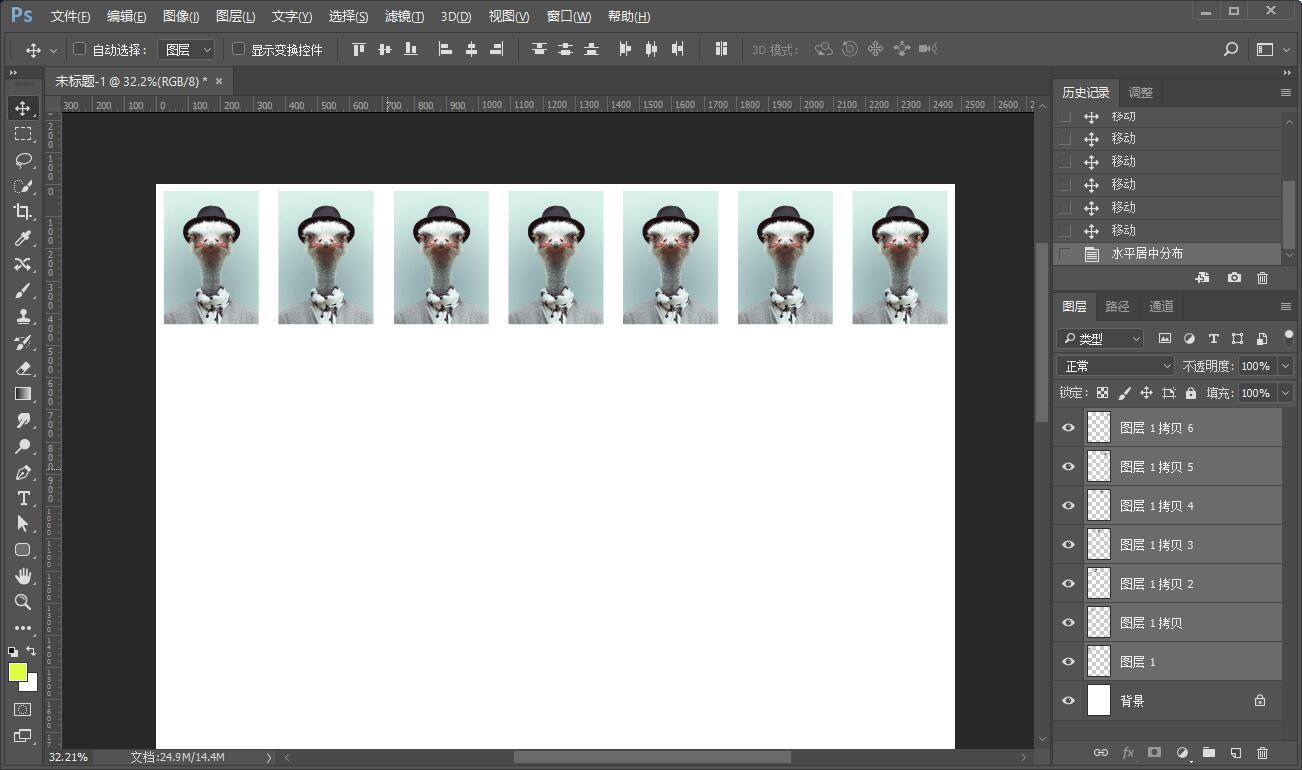Image resolution: width=1302 pixels, height=770 pixels.
Task: Select the Hand tool
Action: point(23,576)
